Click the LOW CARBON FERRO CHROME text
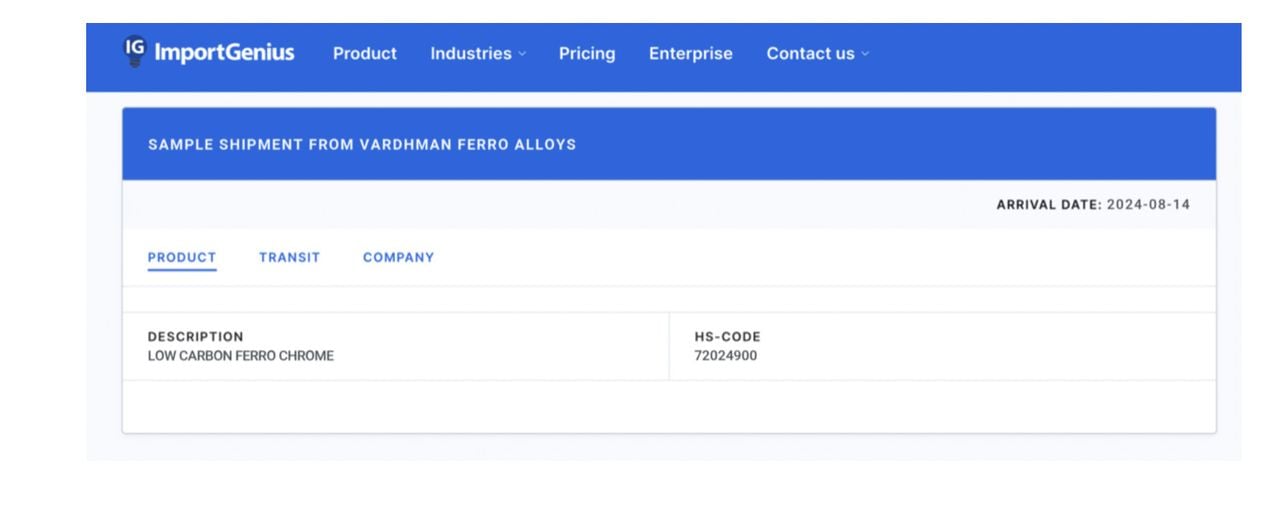The image size is (1280, 517). point(240,356)
